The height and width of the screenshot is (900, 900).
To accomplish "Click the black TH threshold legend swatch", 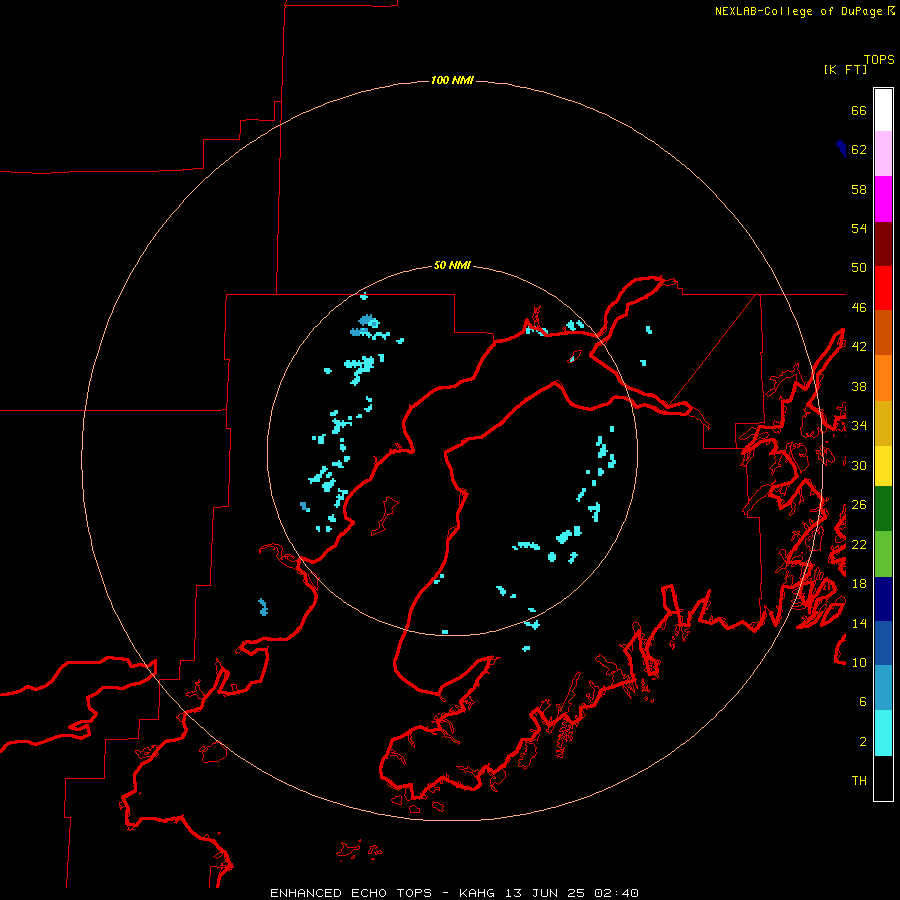I will (883, 778).
